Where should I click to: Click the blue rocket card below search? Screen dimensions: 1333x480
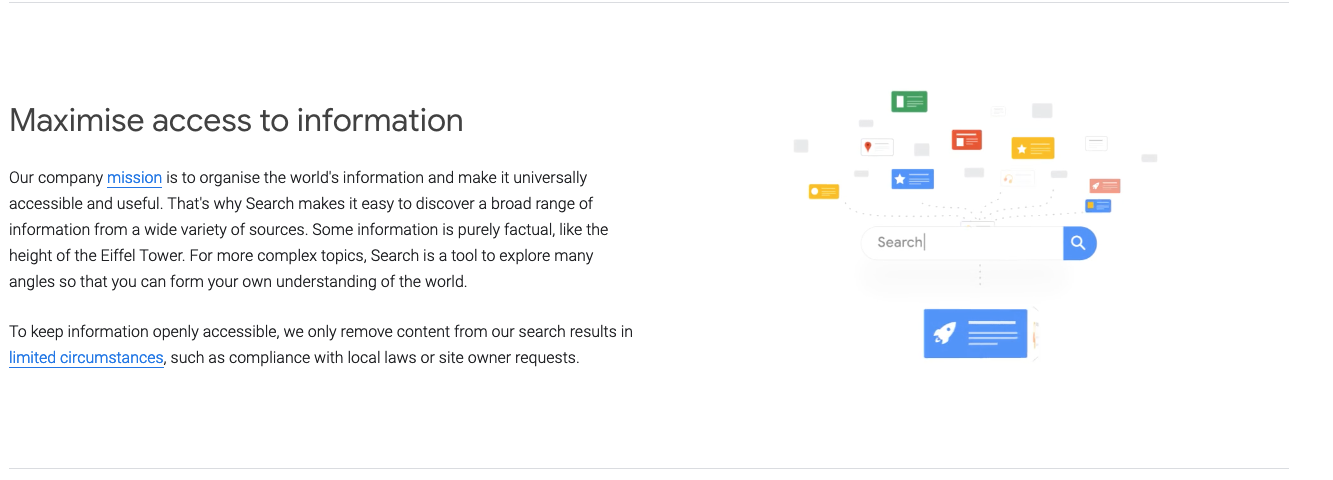point(975,334)
